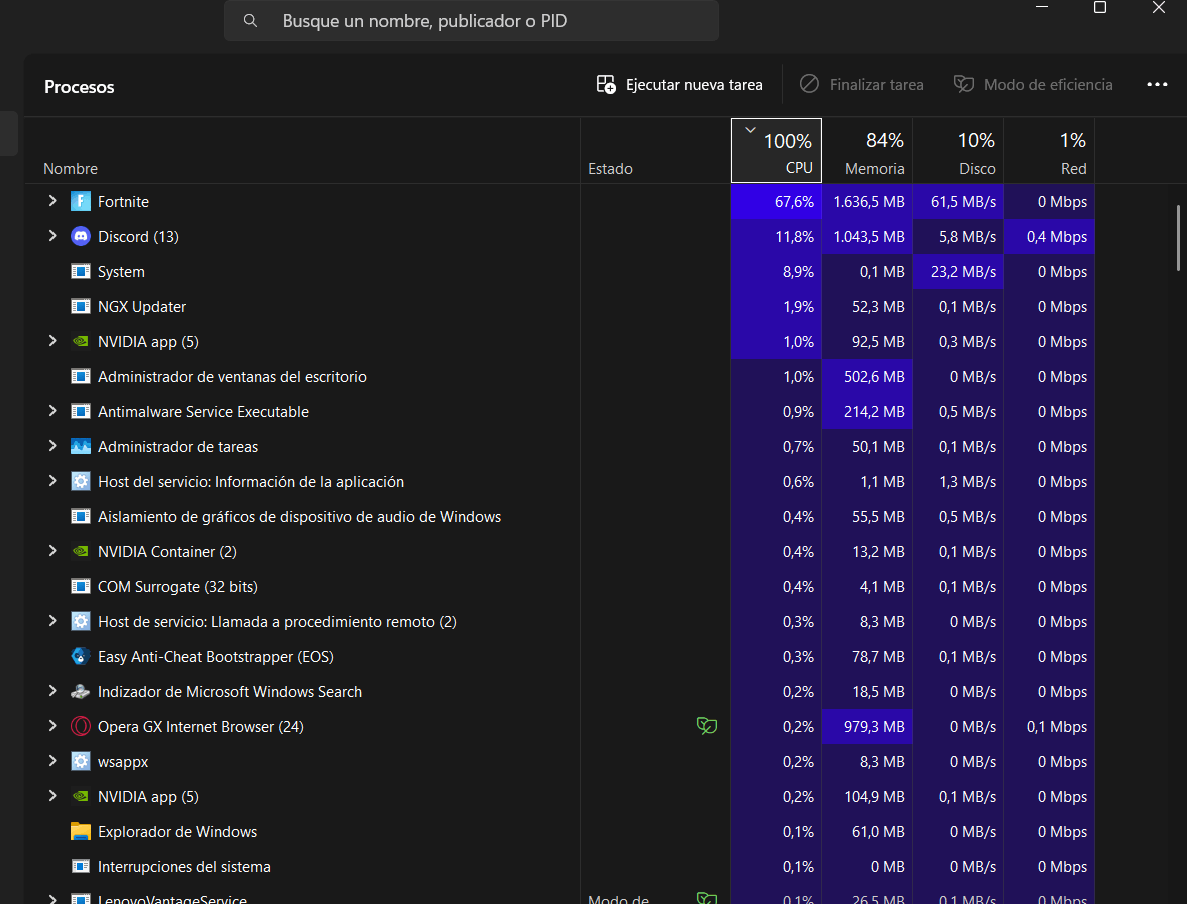Click the Interrupciones del sistema icon
1187x904 pixels.
pos(80,866)
